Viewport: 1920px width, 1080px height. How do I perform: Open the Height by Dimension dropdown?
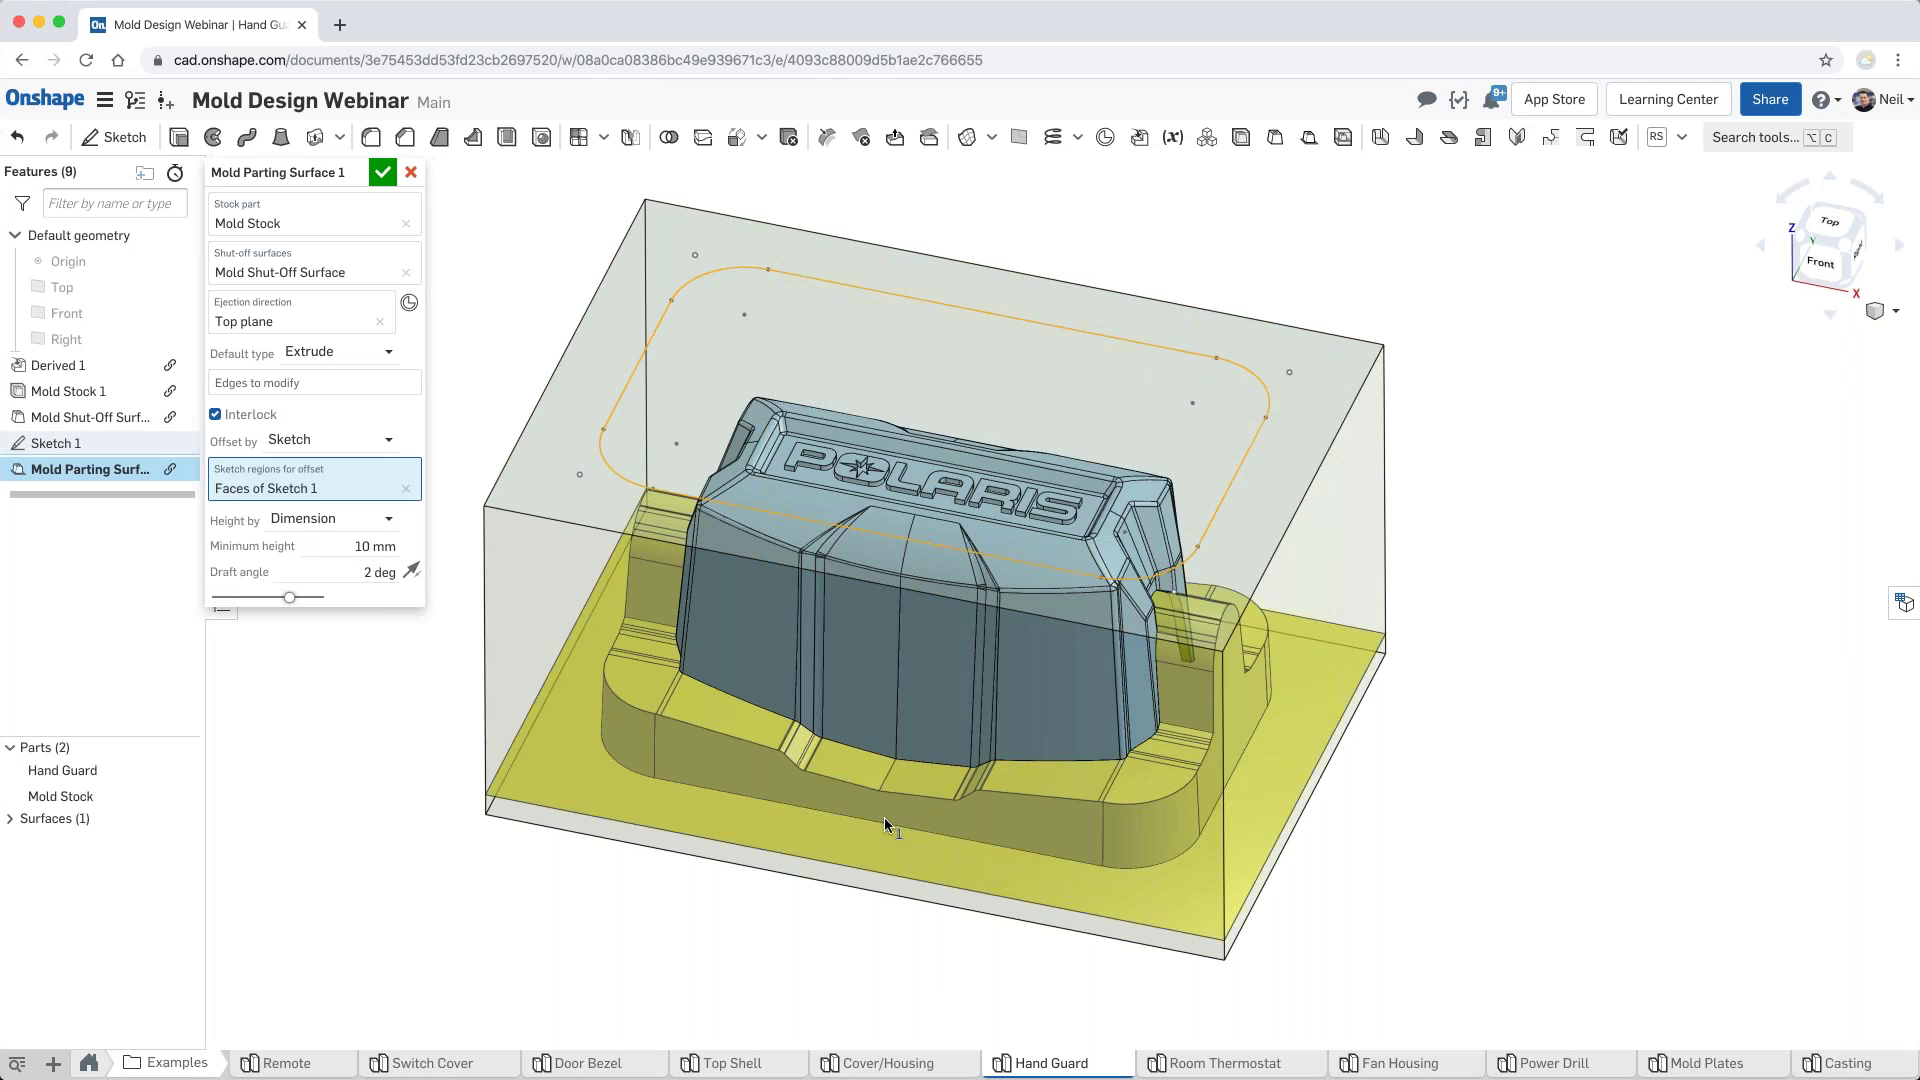(x=333, y=518)
